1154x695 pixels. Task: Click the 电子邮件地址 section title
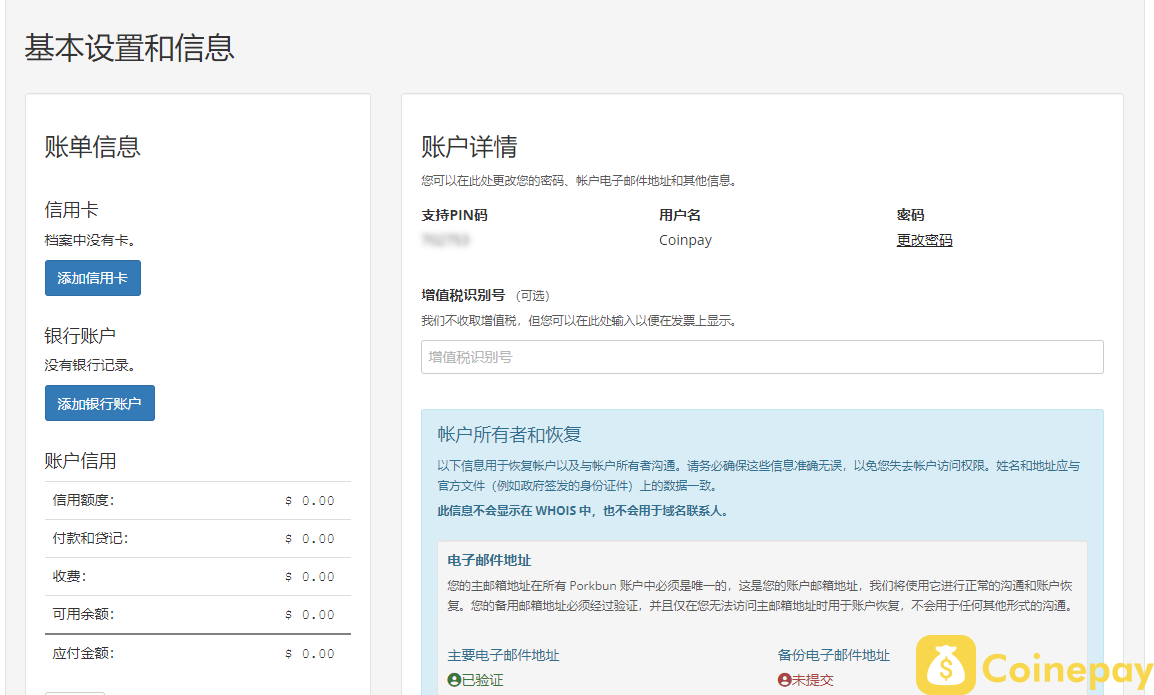(489, 560)
